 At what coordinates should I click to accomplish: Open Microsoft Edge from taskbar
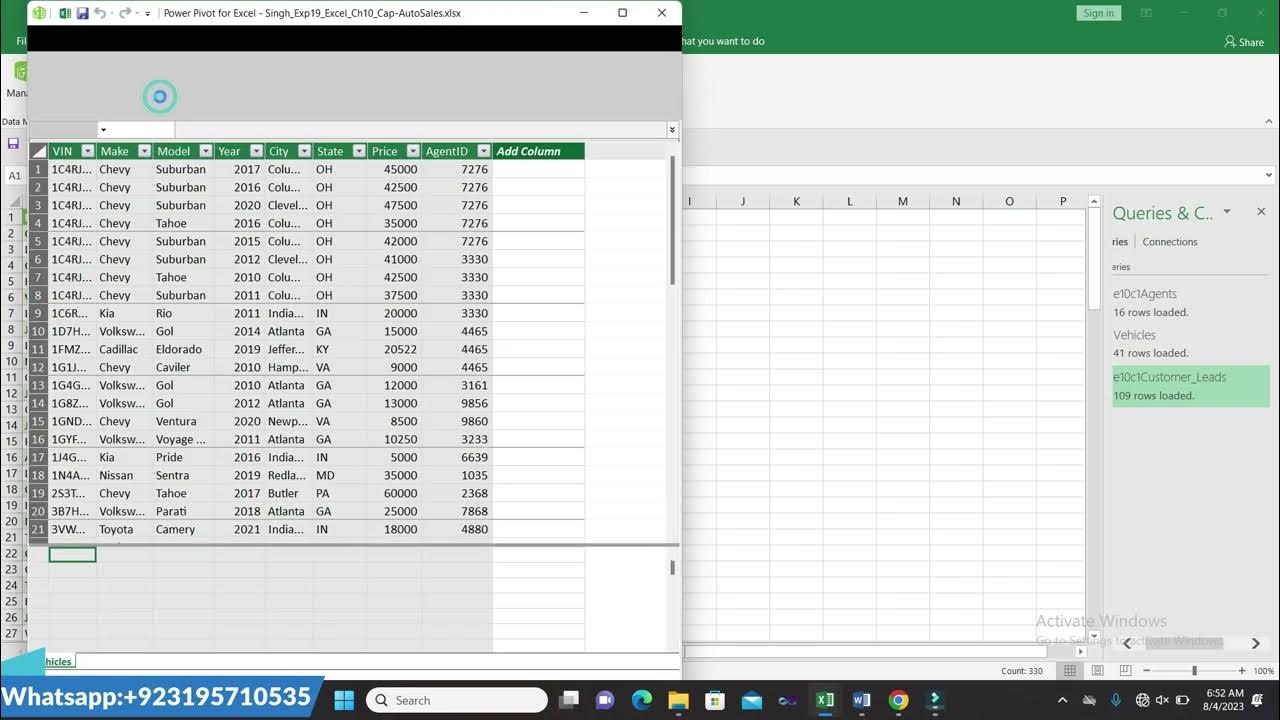tap(642, 700)
